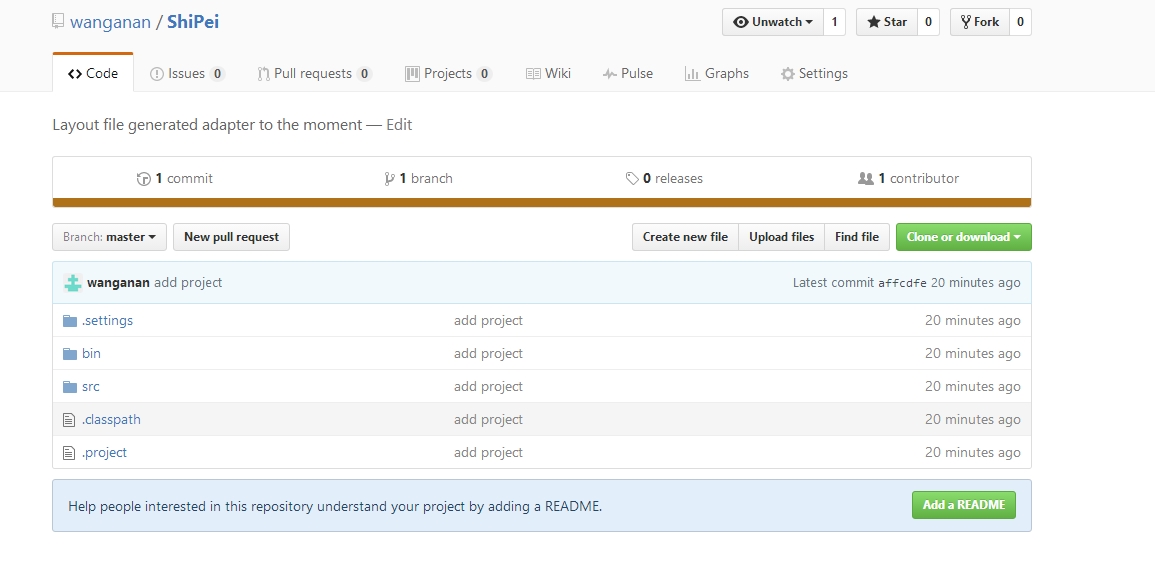
Task: Switch to the Pulse tab
Action: click(628, 74)
